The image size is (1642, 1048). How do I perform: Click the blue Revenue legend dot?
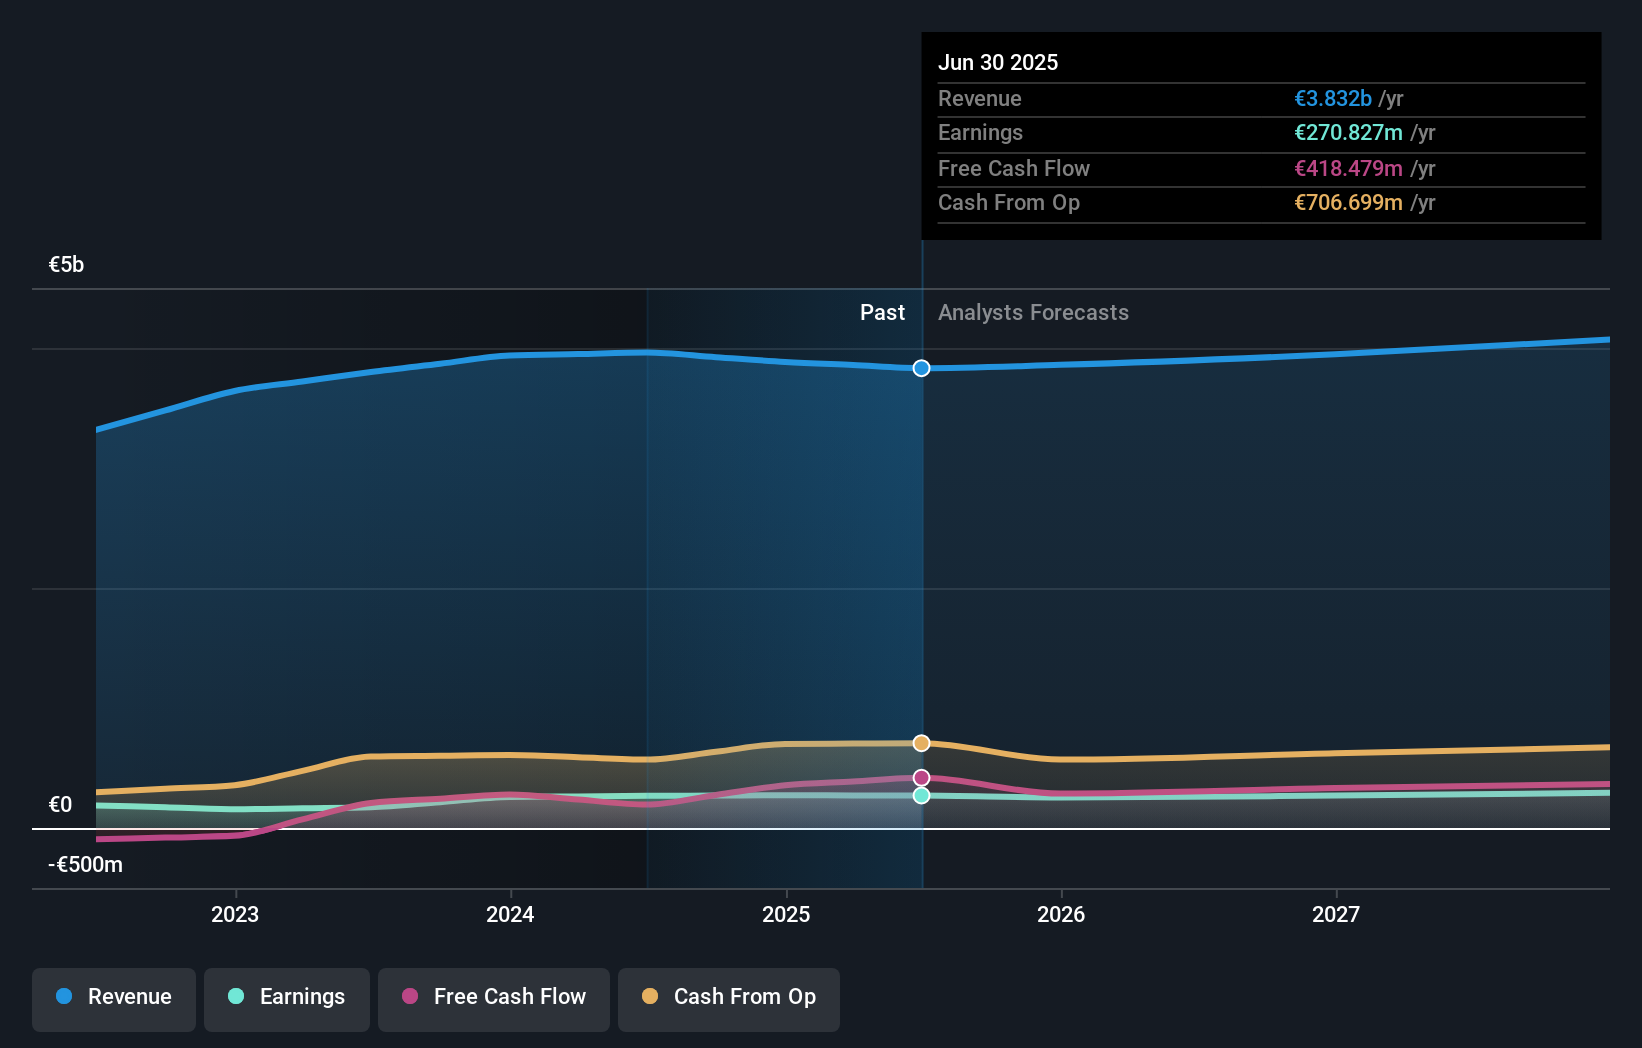pyautogui.click(x=62, y=997)
